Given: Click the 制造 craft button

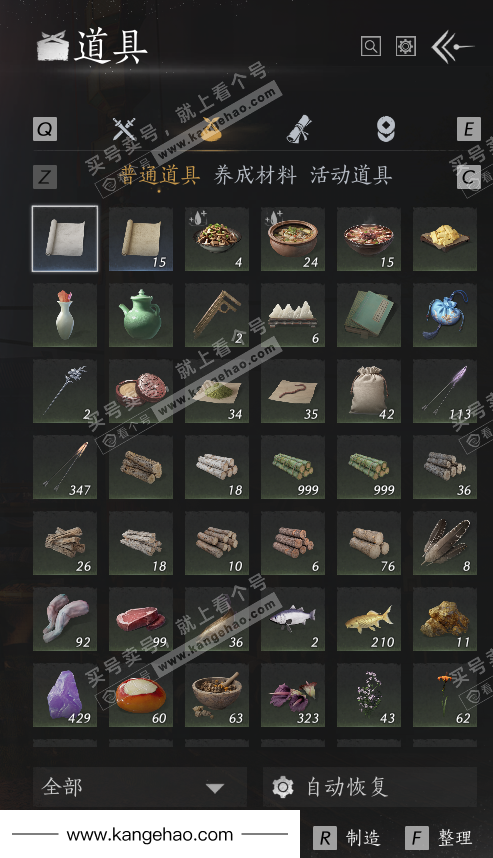Looking at the screenshot, I should 347,838.
